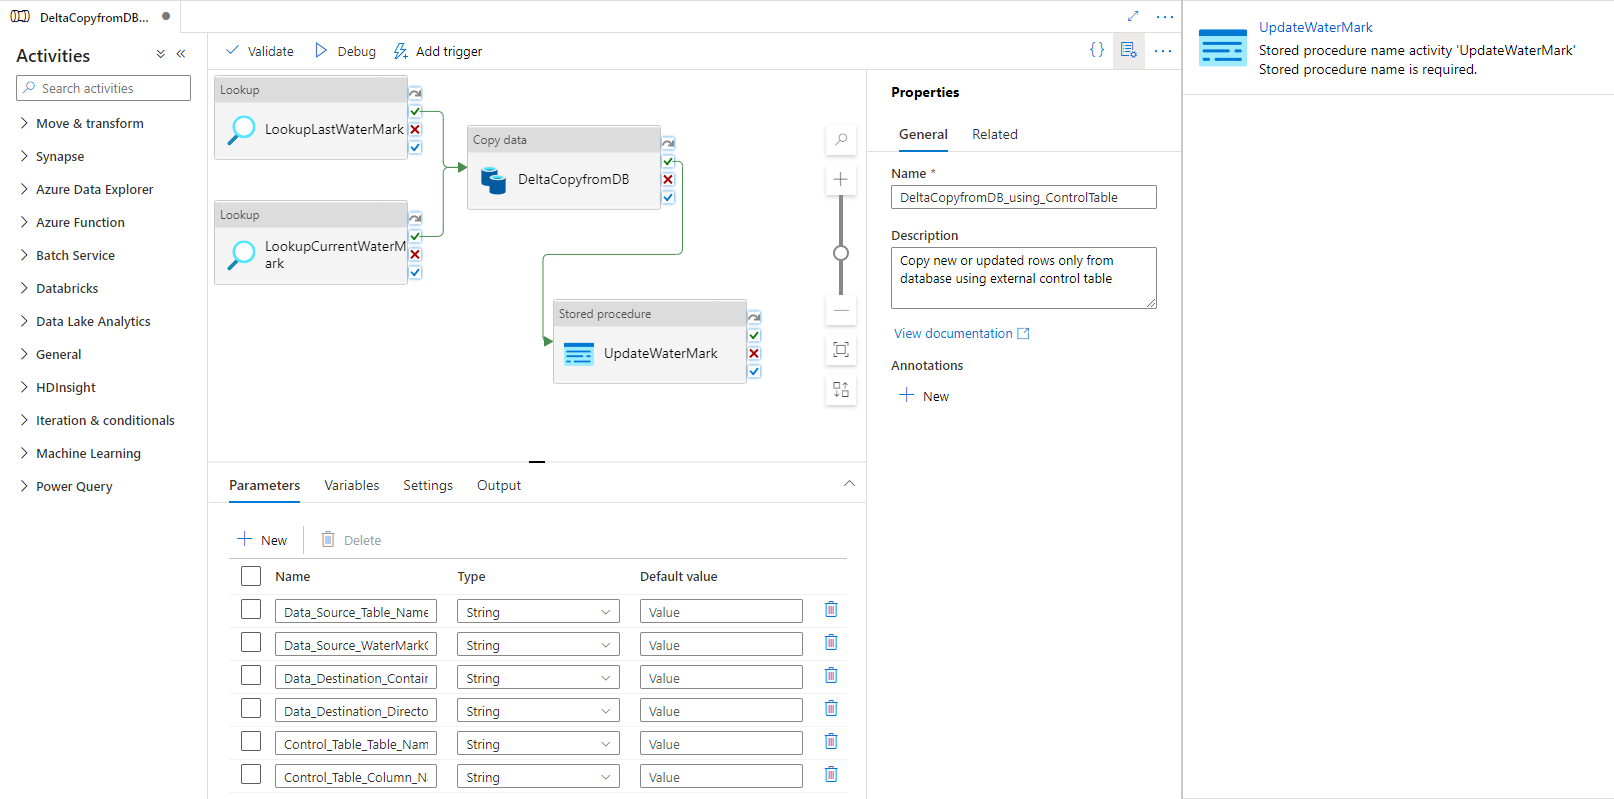Click Default value field for Data_Source_Table_Name
The height and width of the screenshot is (799, 1614).
[721, 612]
